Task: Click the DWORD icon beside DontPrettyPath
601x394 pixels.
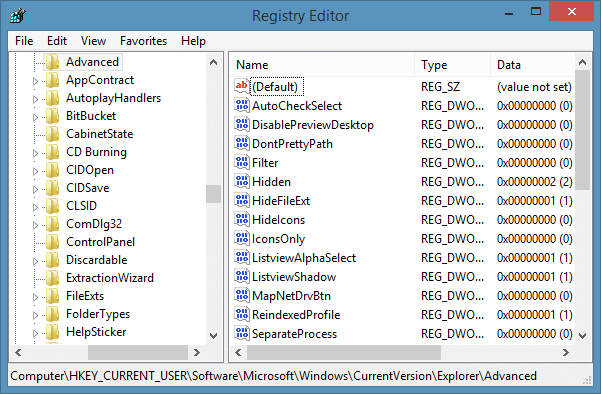Action: tap(241, 143)
